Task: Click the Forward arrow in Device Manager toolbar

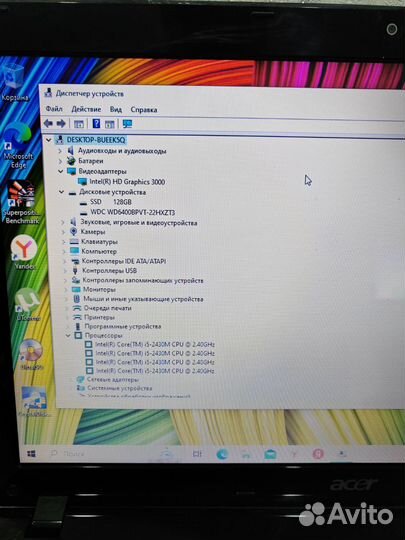Action: 61,123
